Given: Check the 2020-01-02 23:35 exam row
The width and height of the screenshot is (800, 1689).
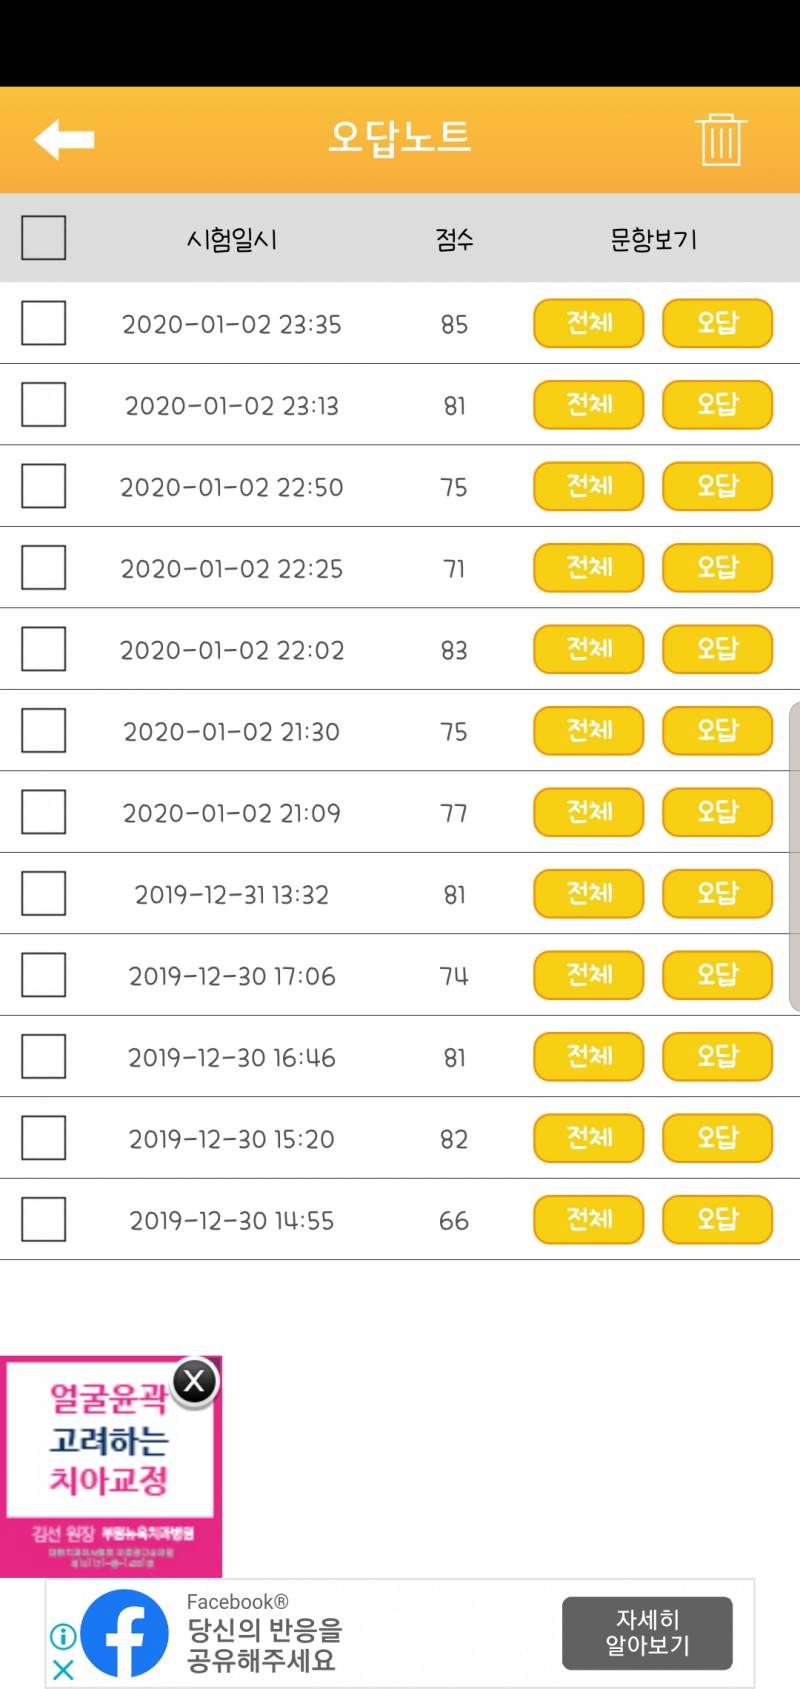Looking at the screenshot, I should [43, 323].
